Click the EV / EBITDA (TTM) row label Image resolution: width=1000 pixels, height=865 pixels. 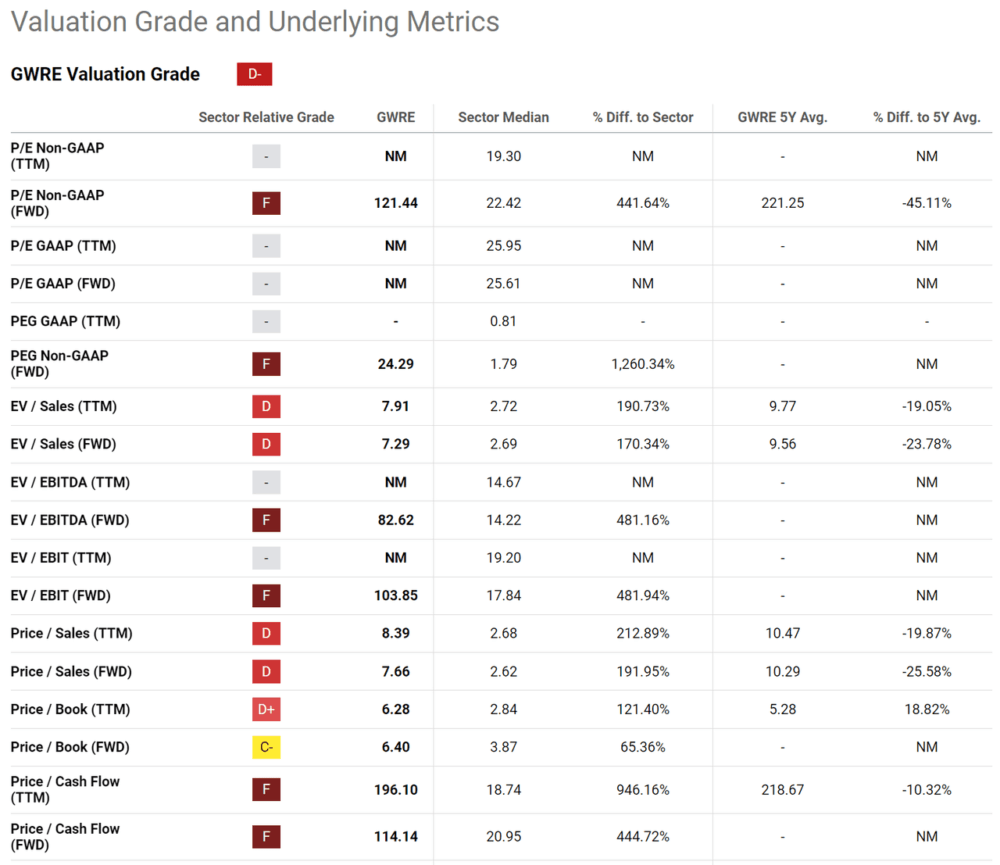click(x=70, y=482)
